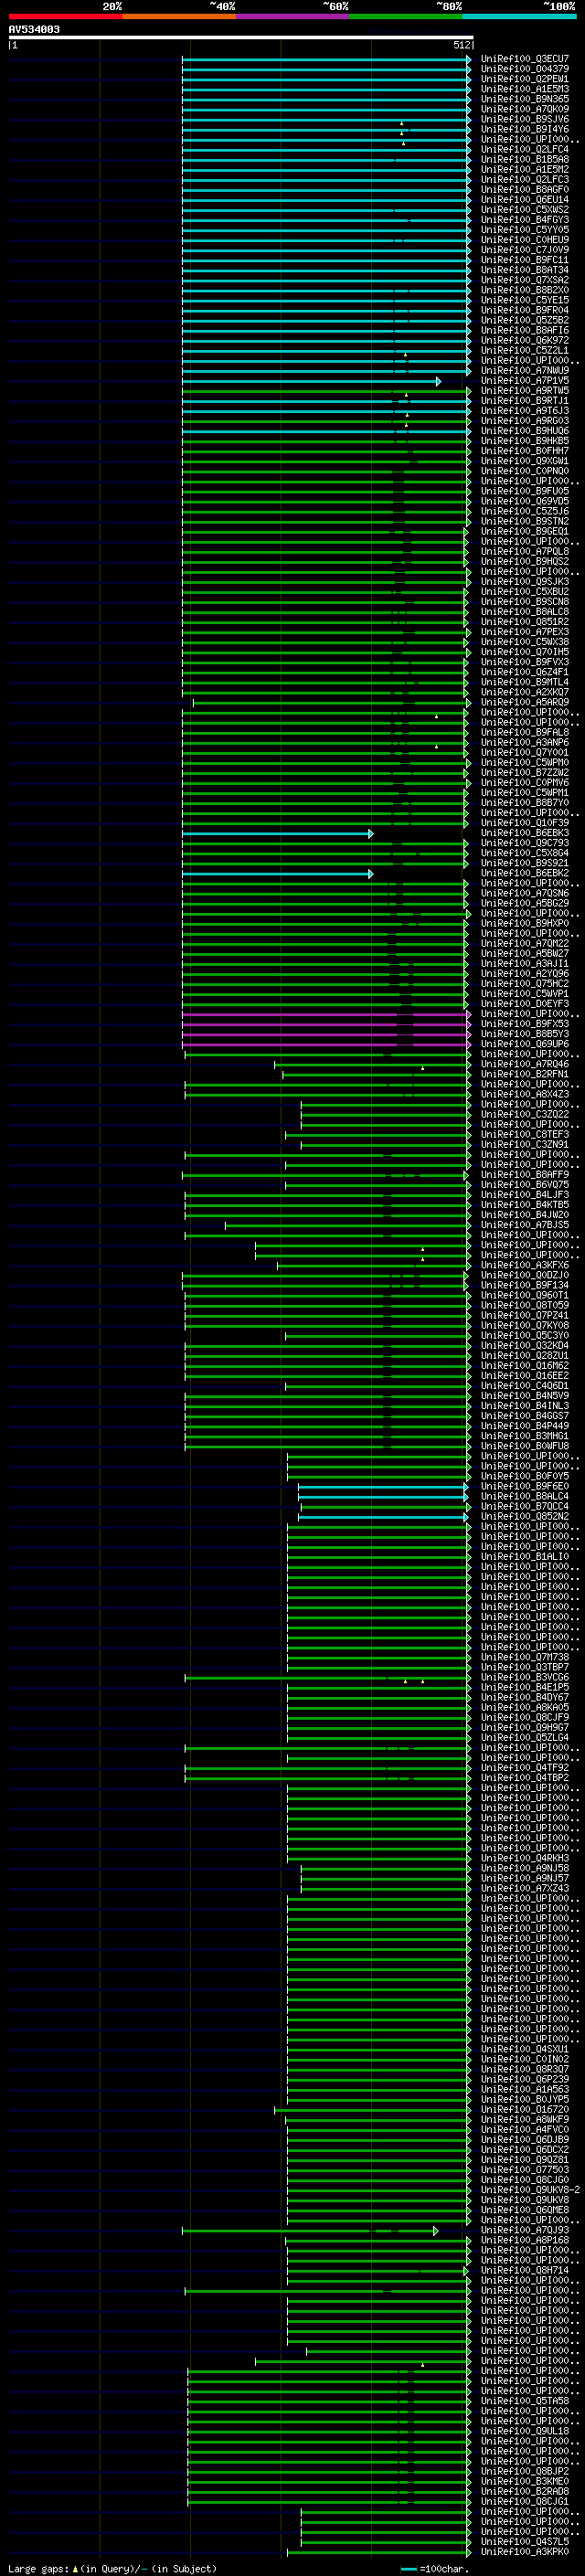Image resolution: width=585 pixels, height=2576 pixels.
Task: Select hit label UniRef100_Q9XGW1
Action: tap(524, 461)
